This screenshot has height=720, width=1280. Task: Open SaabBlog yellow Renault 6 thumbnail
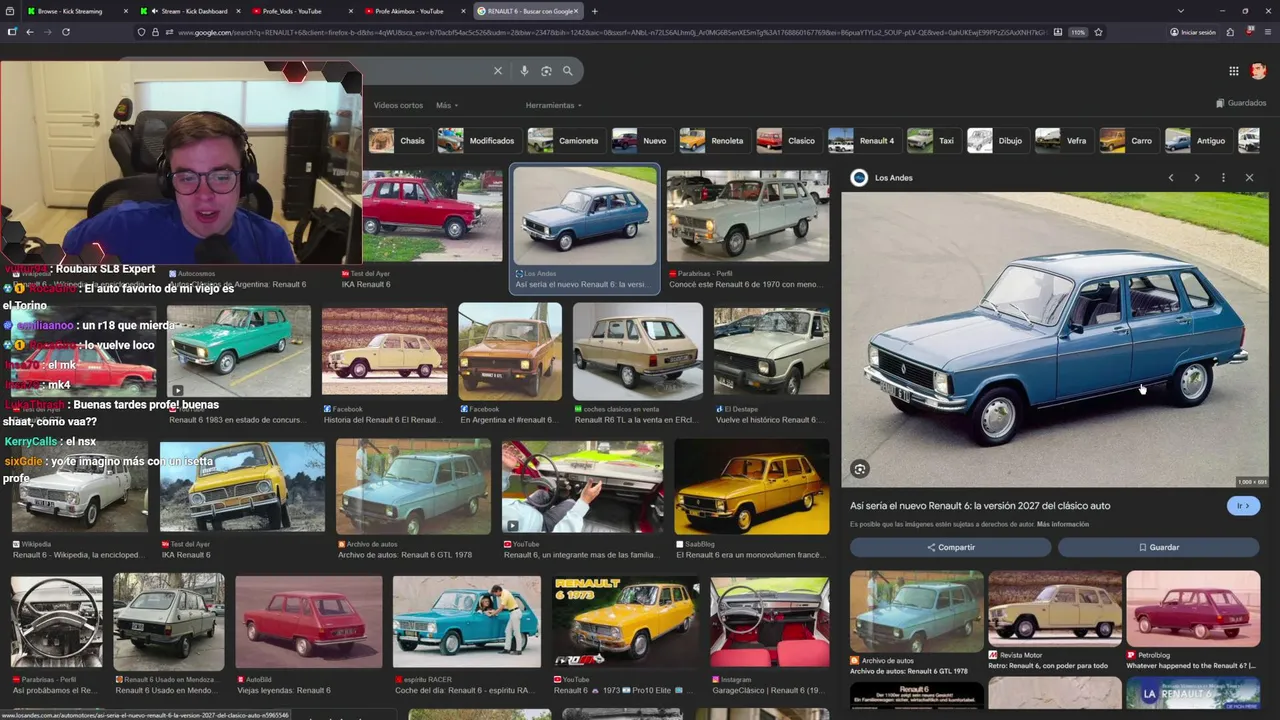pyautogui.click(x=752, y=487)
